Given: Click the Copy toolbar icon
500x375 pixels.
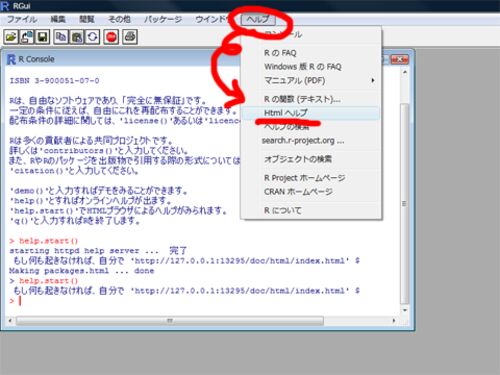Looking at the screenshot, I should coord(61,37).
